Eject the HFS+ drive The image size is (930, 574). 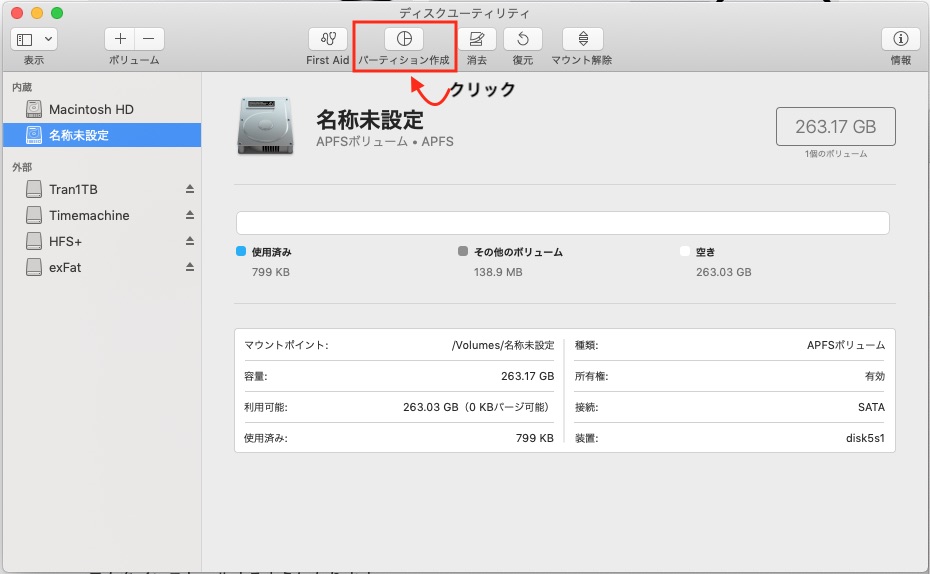pyautogui.click(x=190, y=242)
